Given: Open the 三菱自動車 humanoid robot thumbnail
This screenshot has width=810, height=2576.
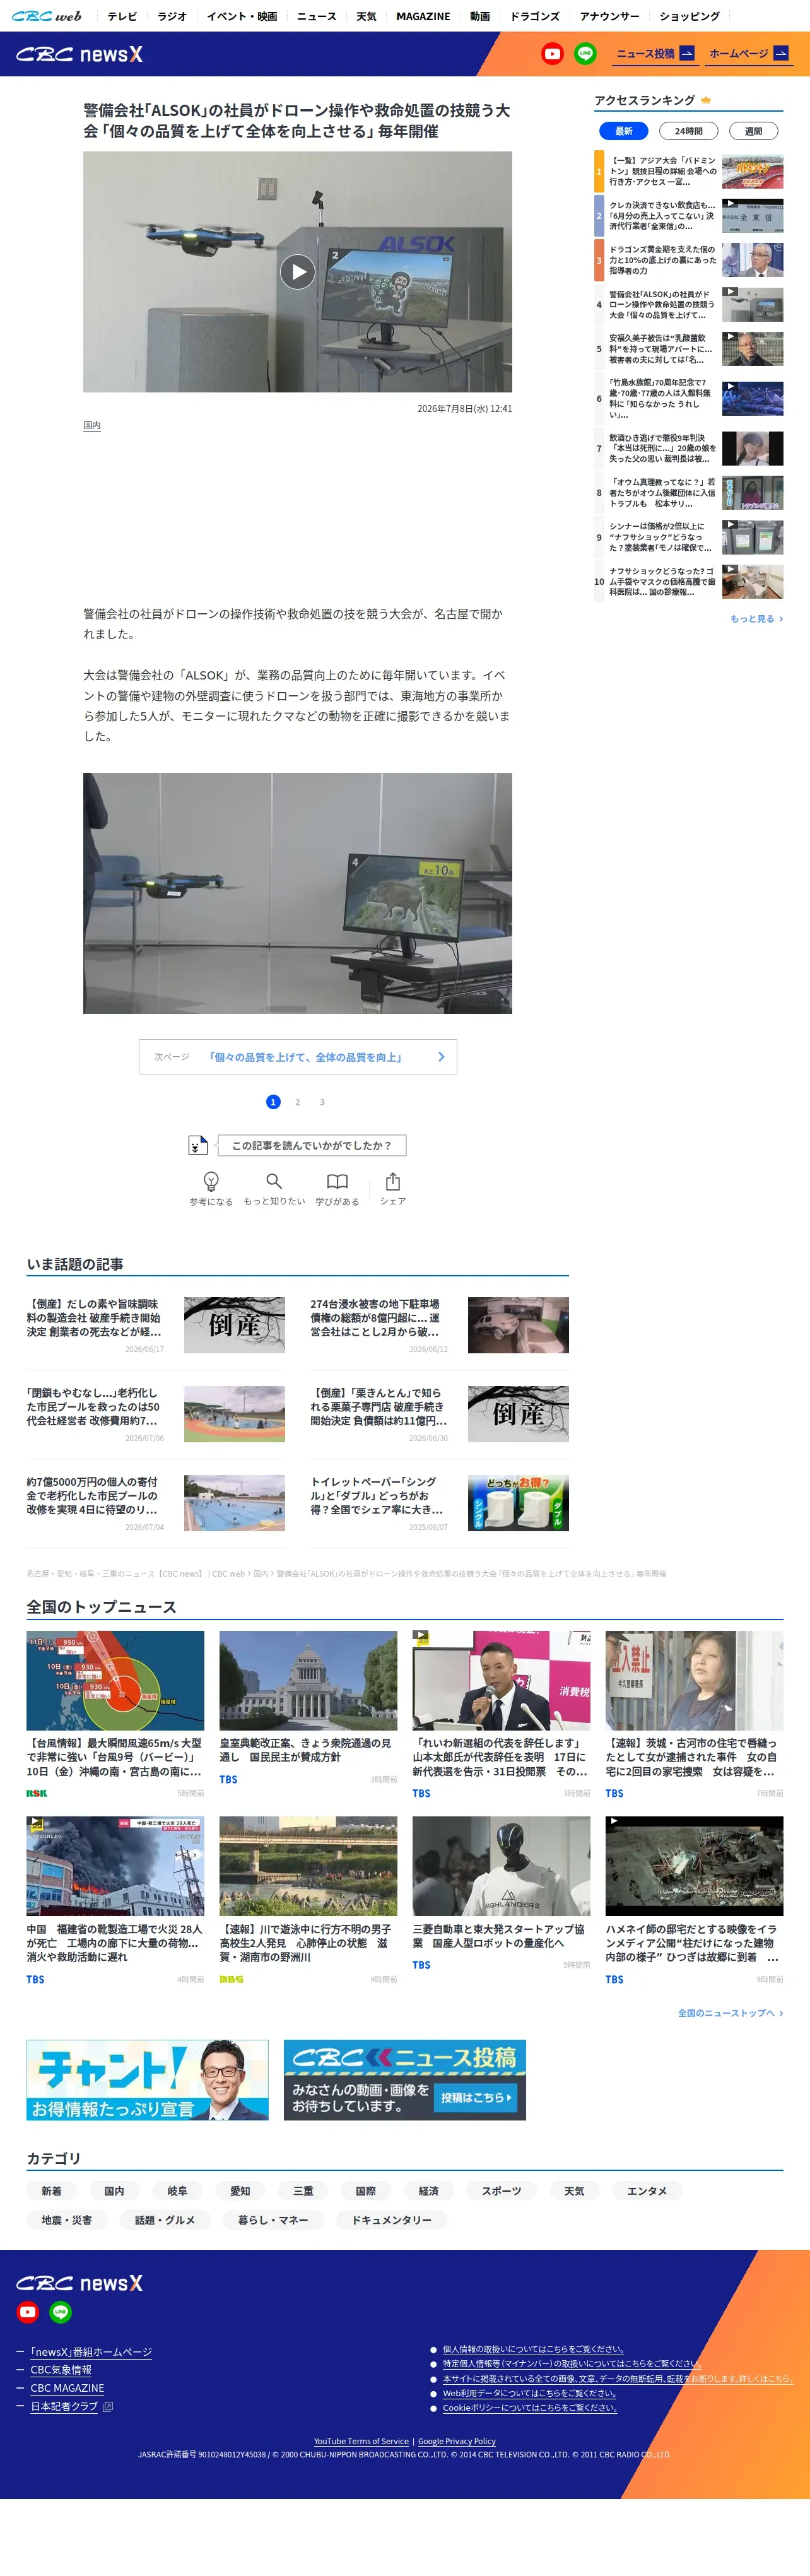Looking at the screenshot, I should point(501,1867).
